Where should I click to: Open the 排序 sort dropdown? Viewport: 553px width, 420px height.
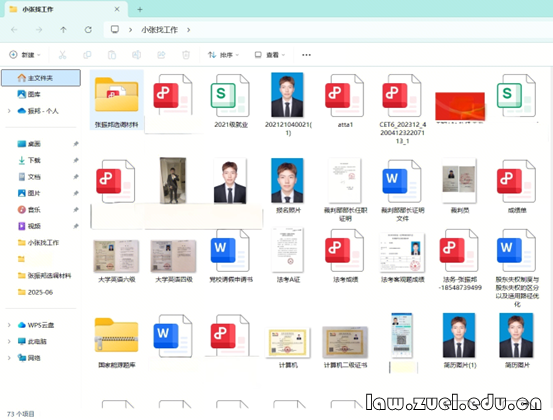click(223, 55)
